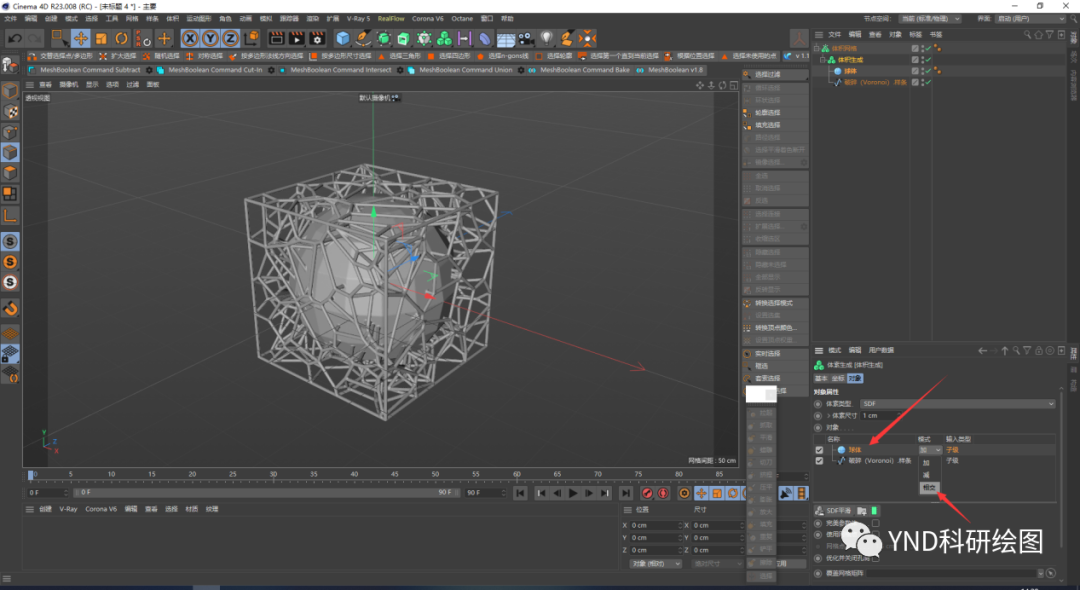1080x590 pixels.
Task: Click the autokey record button
Action: (663, 493)
